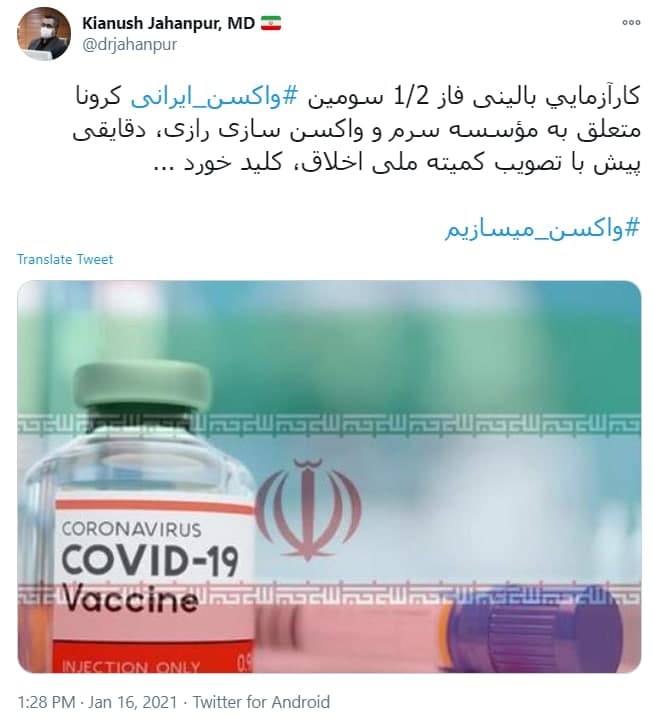Open the attached COVID-19 vaccine image
This screenshot has height=719, width=653.
[329, 476]
